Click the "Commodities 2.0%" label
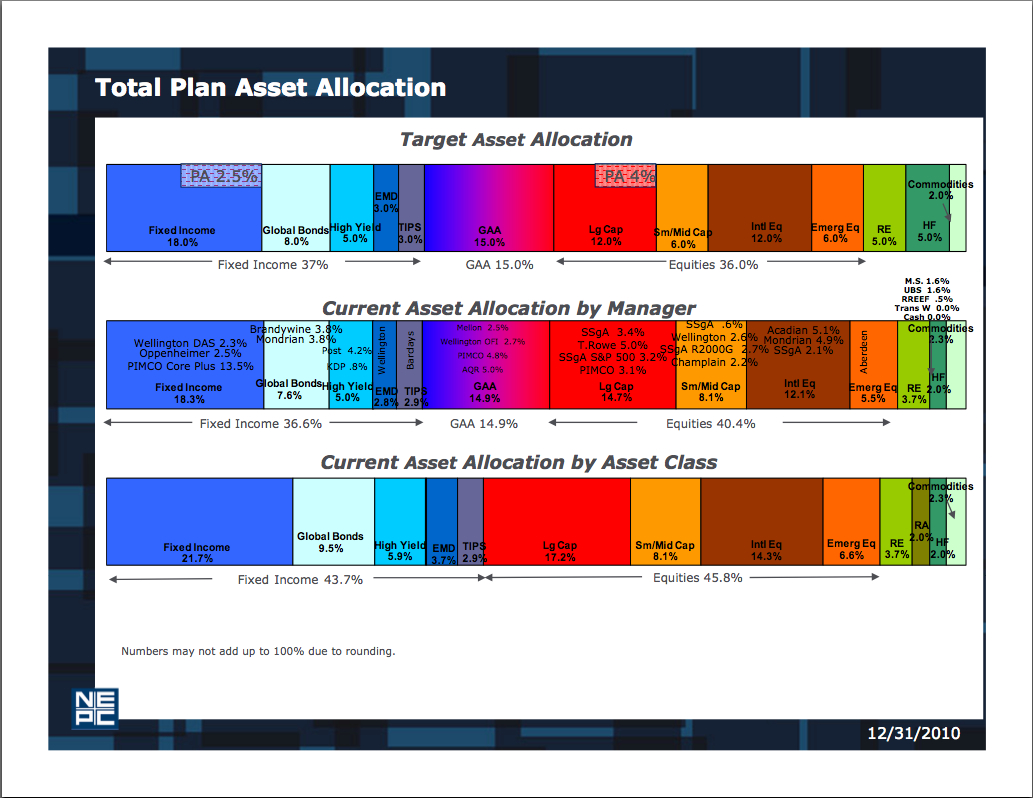 point(940,190)
